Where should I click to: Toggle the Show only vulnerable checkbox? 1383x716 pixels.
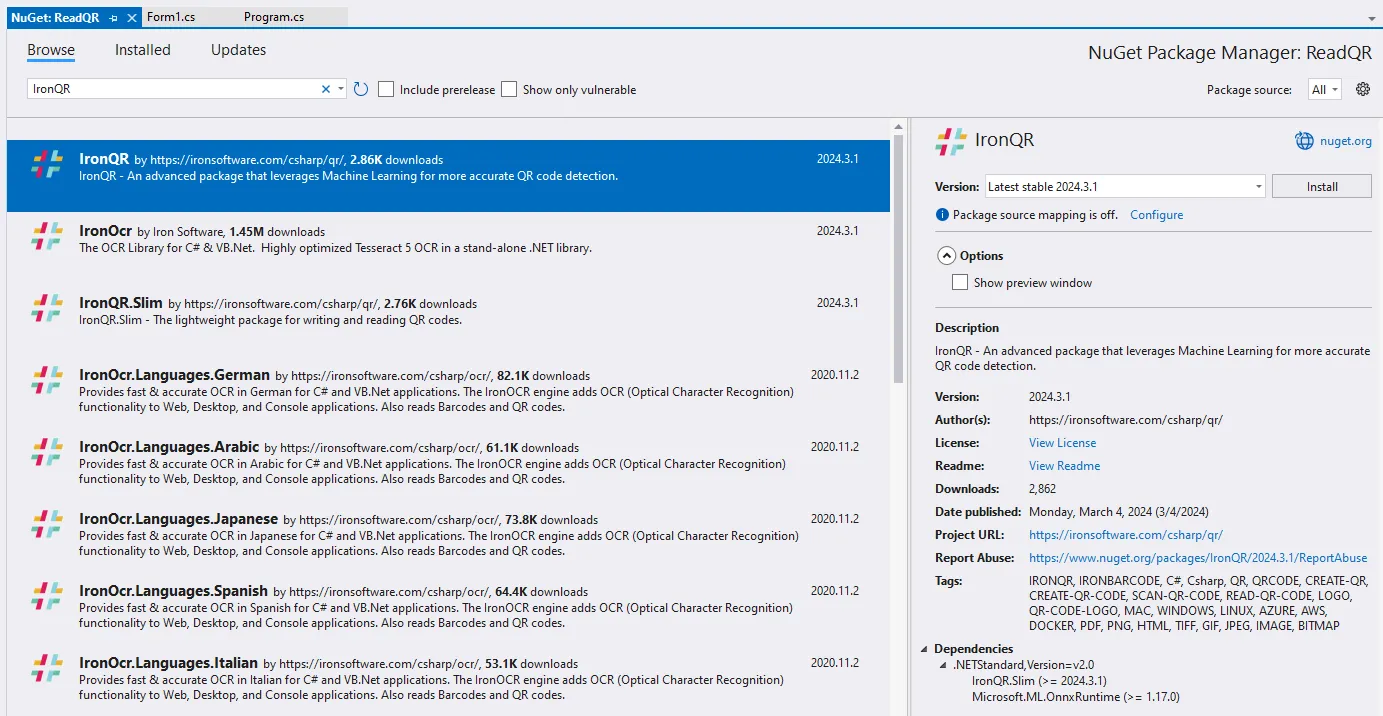coord(509,89)
